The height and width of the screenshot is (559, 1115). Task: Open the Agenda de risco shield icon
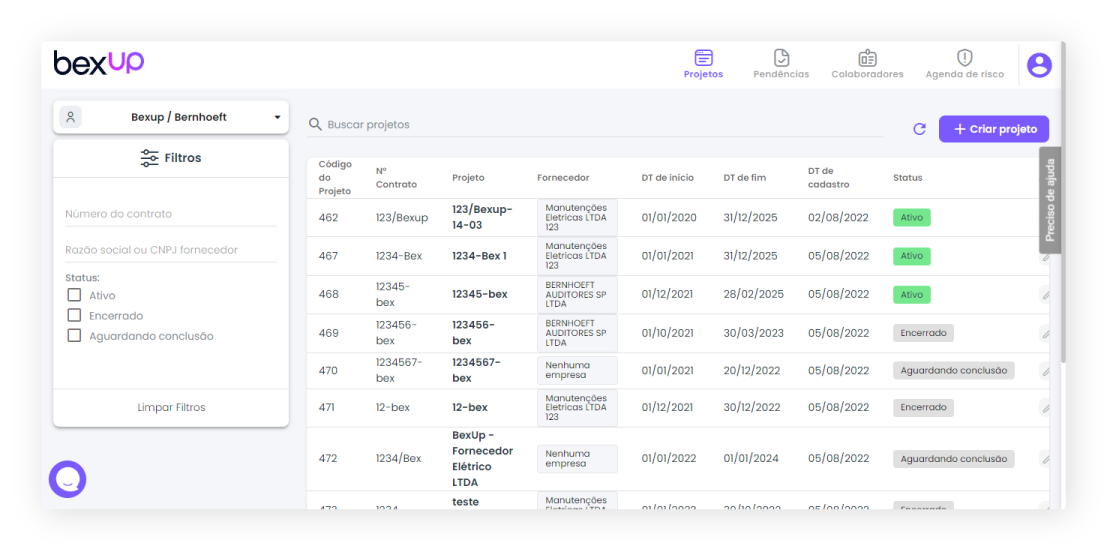coord(964,58)
